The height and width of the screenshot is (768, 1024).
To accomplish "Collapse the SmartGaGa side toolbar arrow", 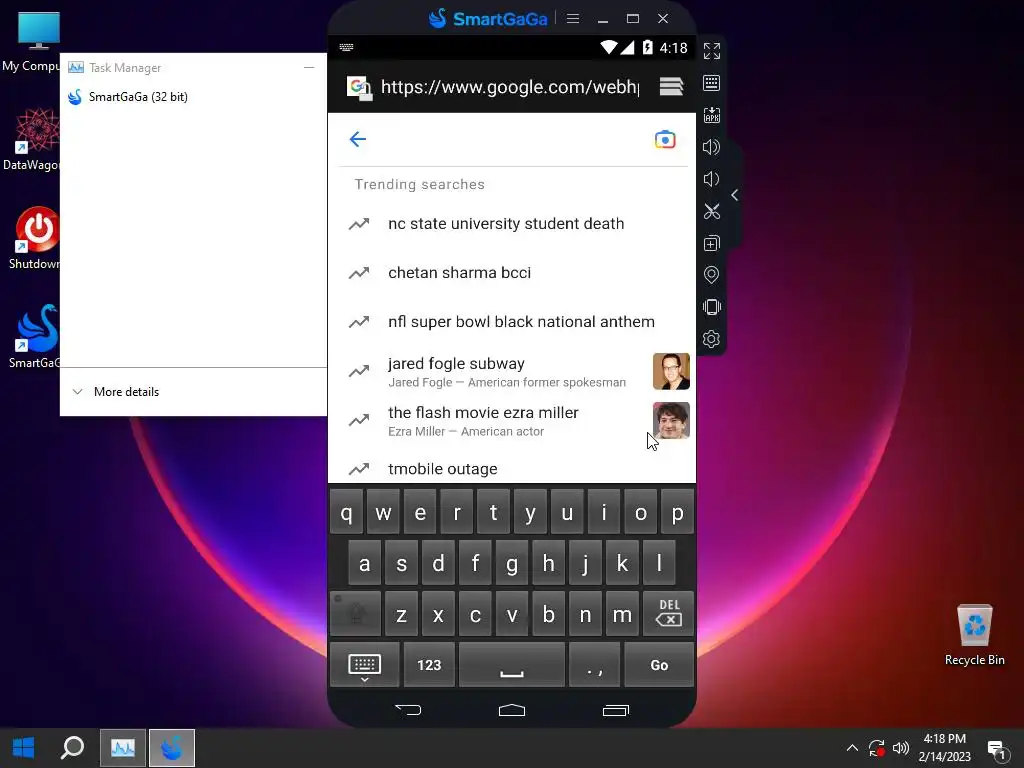I will tap(735, 195).
